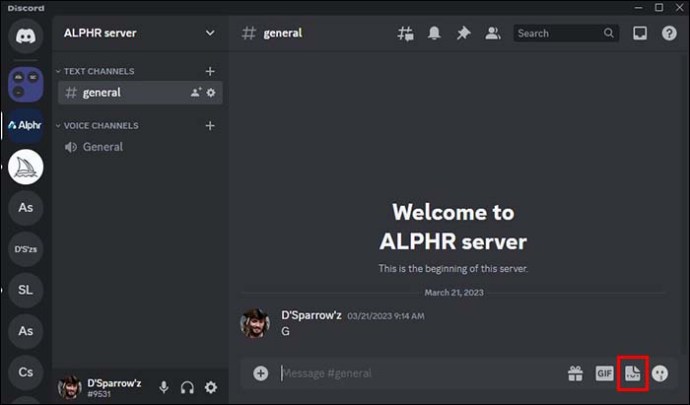Open the emoji picker

(x=660, y=373)
